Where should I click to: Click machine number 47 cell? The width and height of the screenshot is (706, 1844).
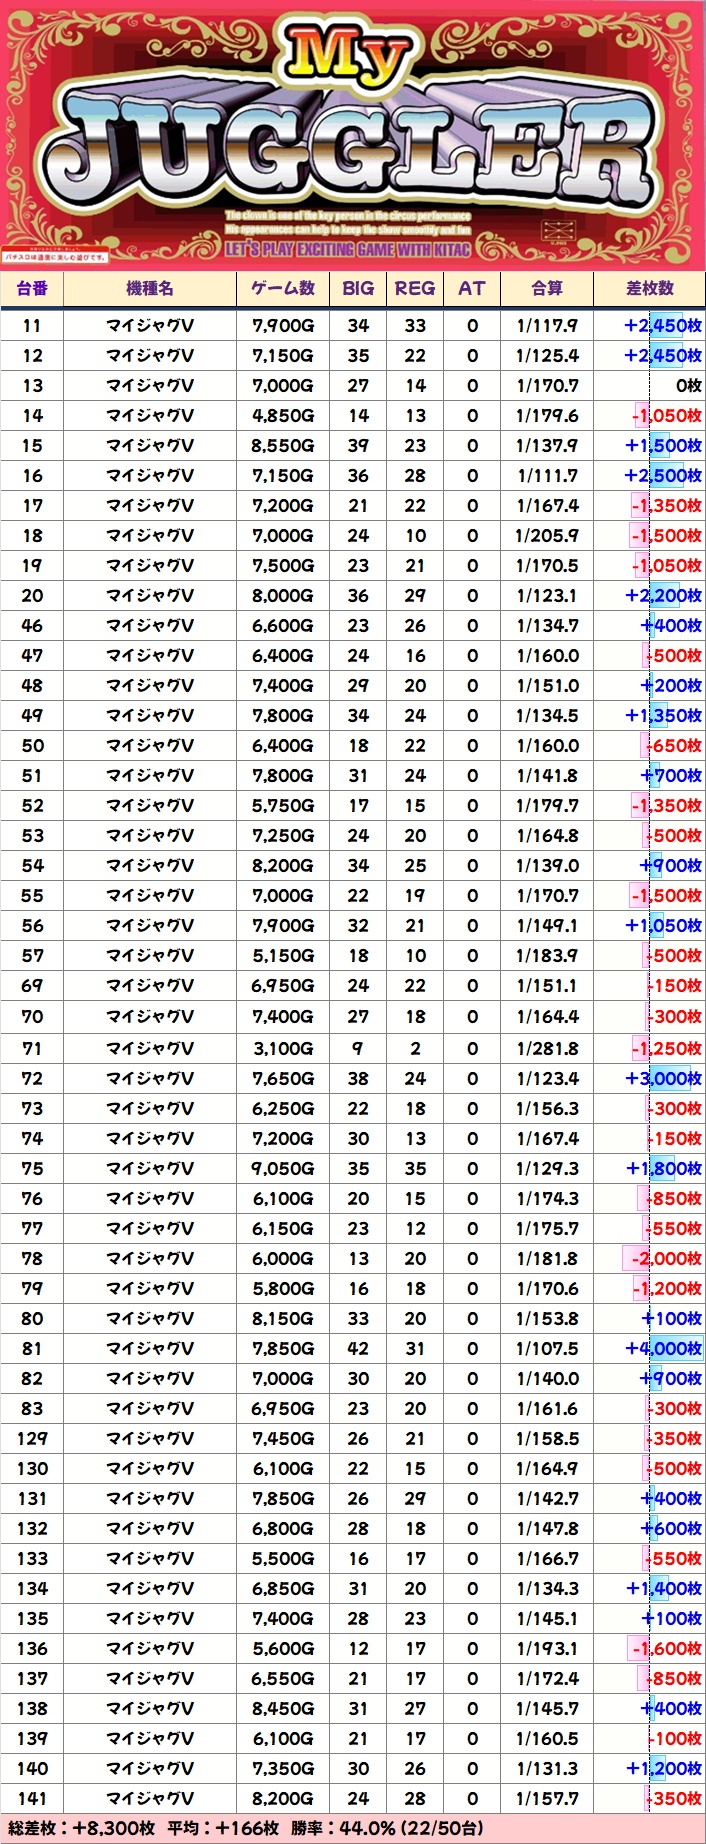pos(32,655)
